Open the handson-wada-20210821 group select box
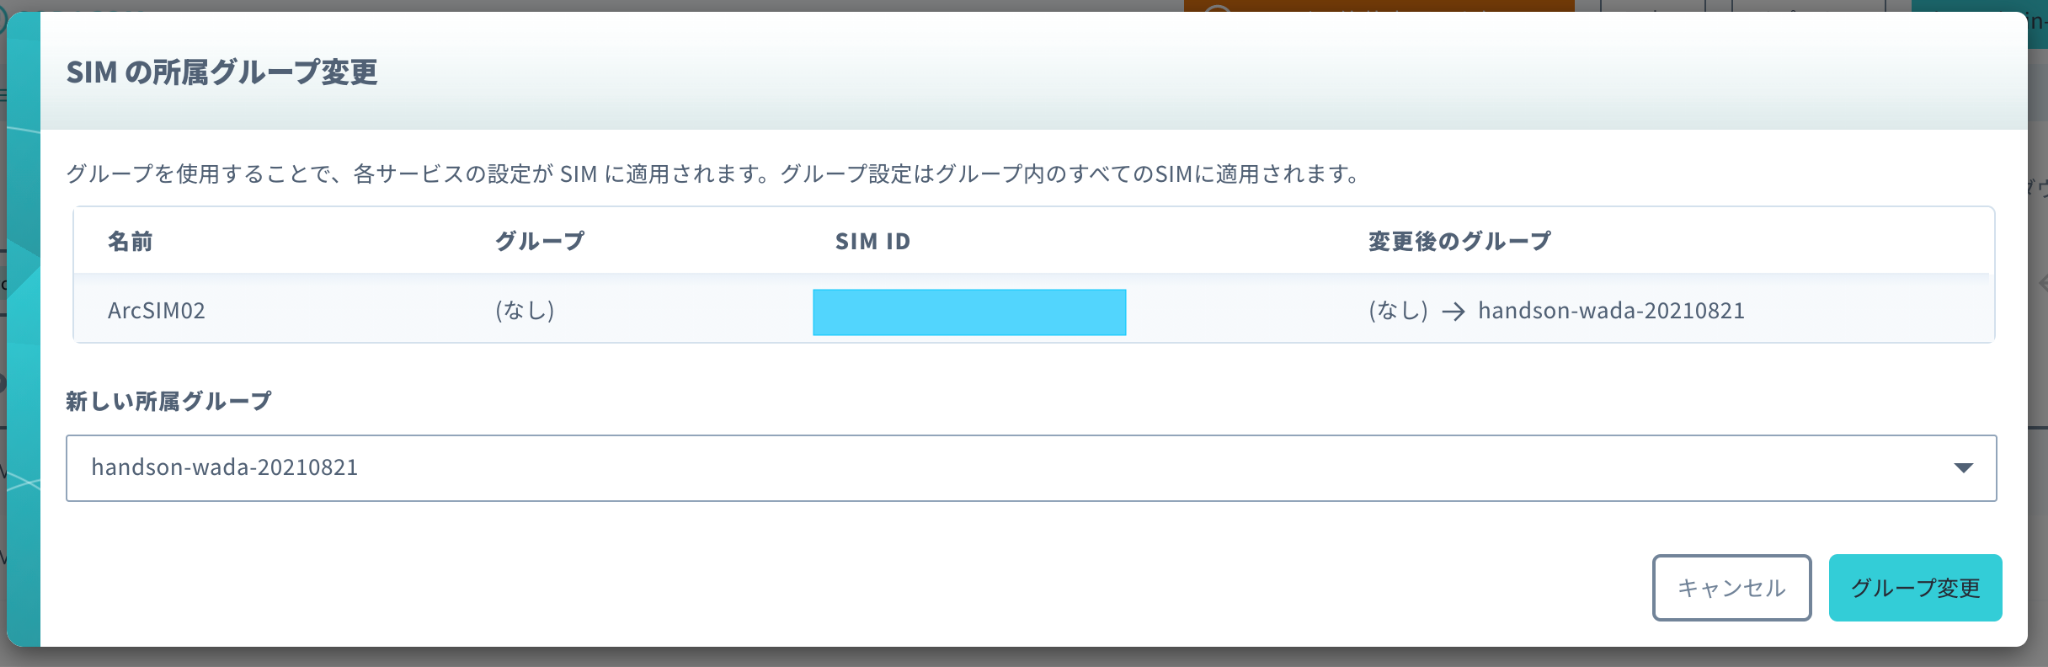2048x667 pixels. point(1031,468)
